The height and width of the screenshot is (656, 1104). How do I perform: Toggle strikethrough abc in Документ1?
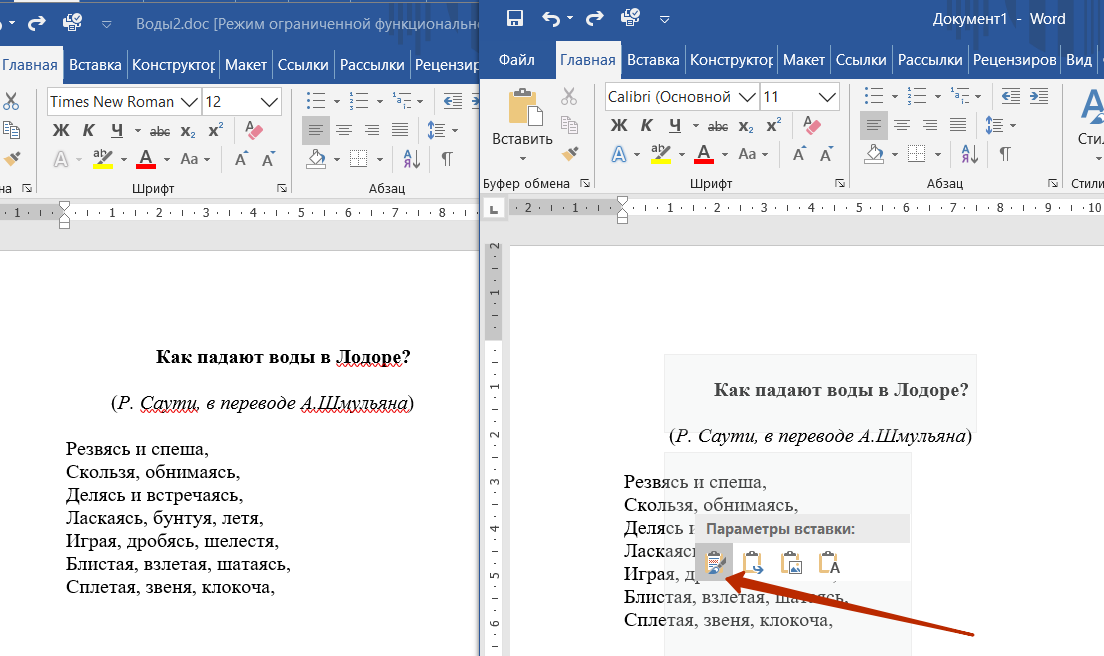click(x=717, y=126)
